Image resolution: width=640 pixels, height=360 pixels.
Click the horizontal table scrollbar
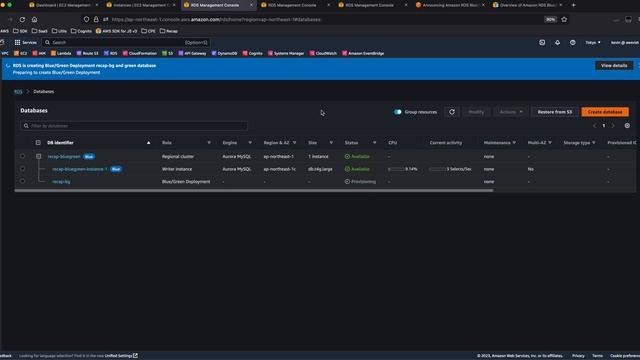(x=254, y=191)
